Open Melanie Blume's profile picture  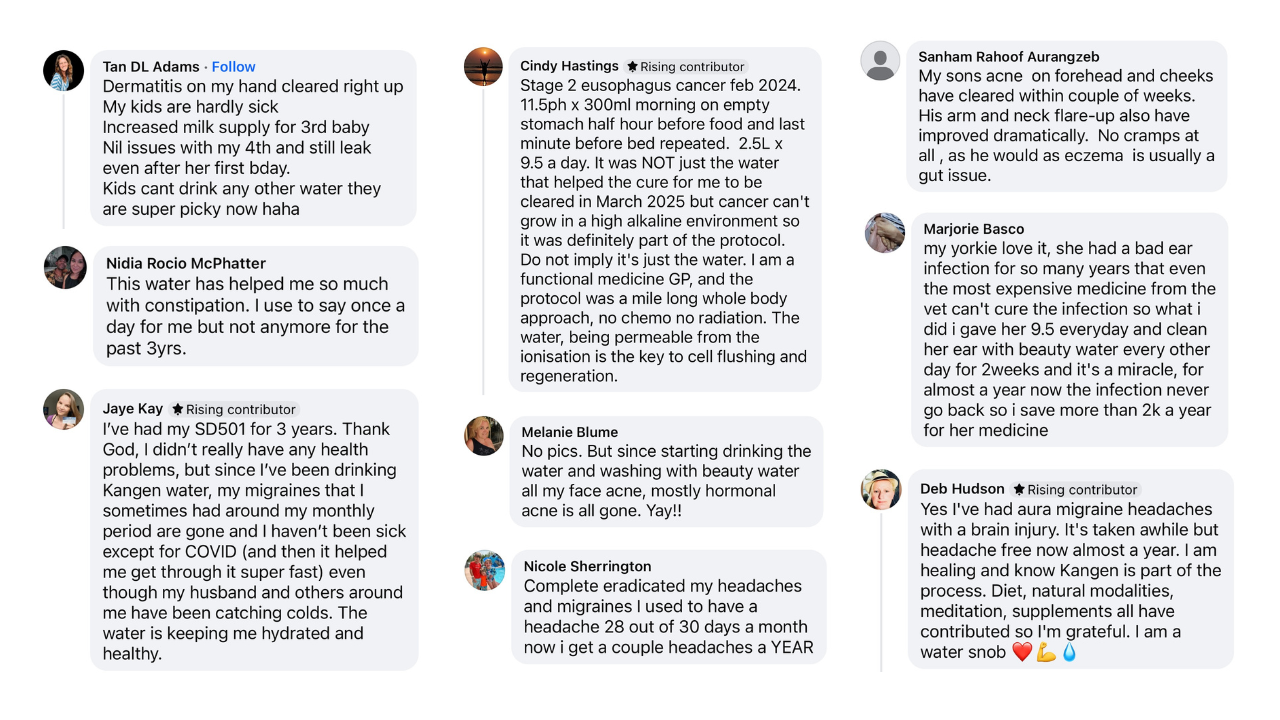484,436
